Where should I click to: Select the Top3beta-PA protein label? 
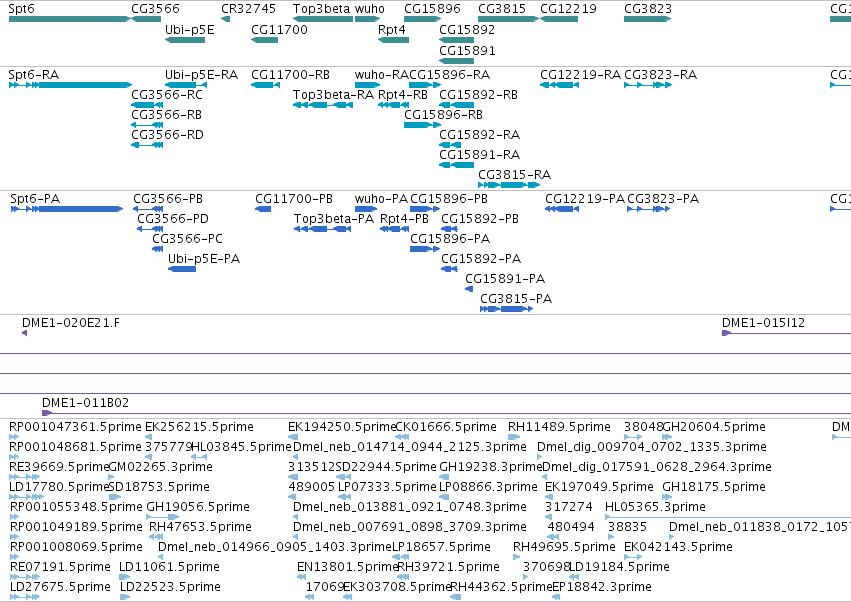(x=334, y=219)
